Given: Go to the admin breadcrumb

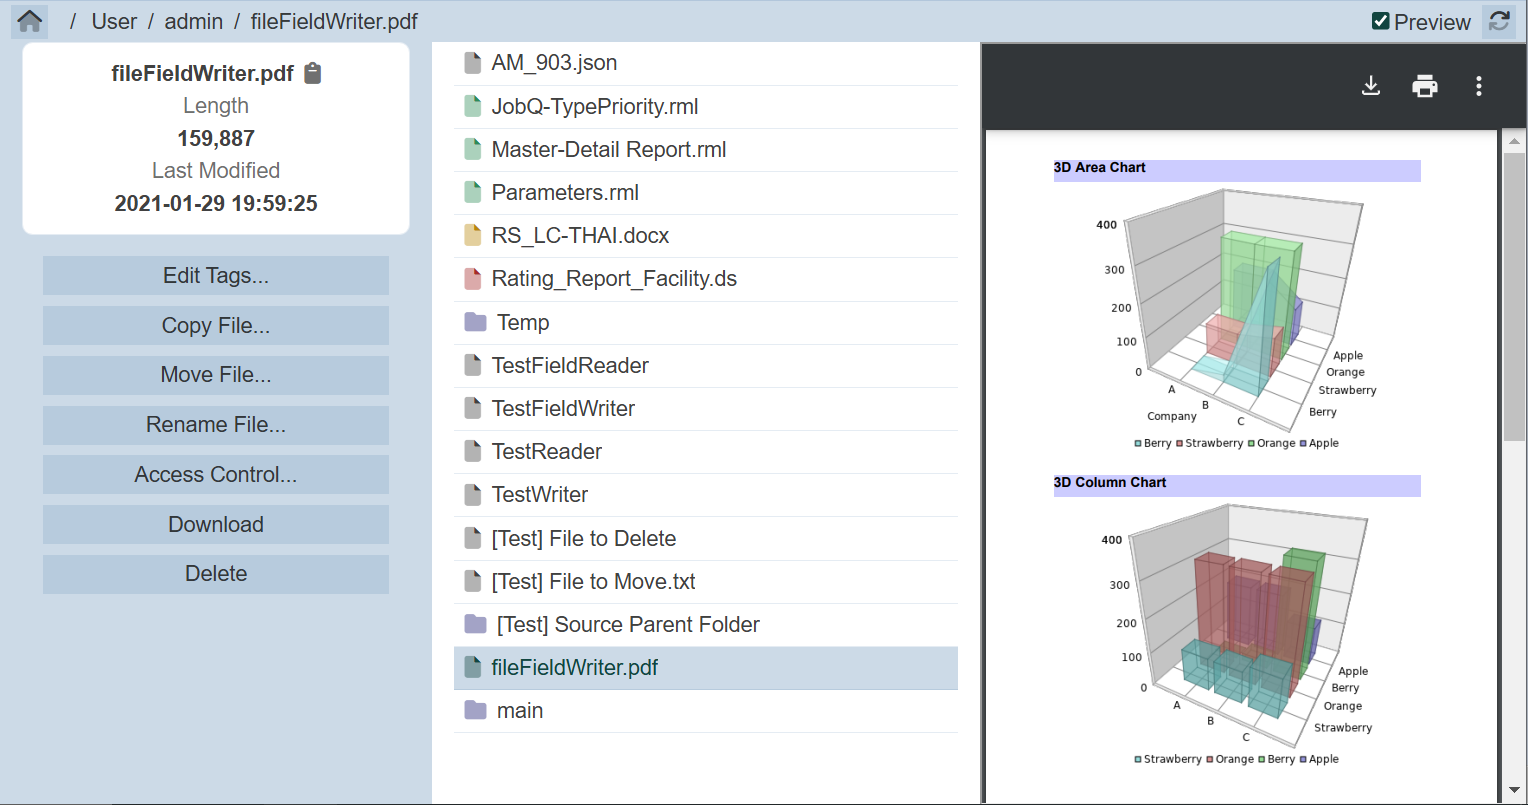Looking at the screenshot, I should pos(193,21).
